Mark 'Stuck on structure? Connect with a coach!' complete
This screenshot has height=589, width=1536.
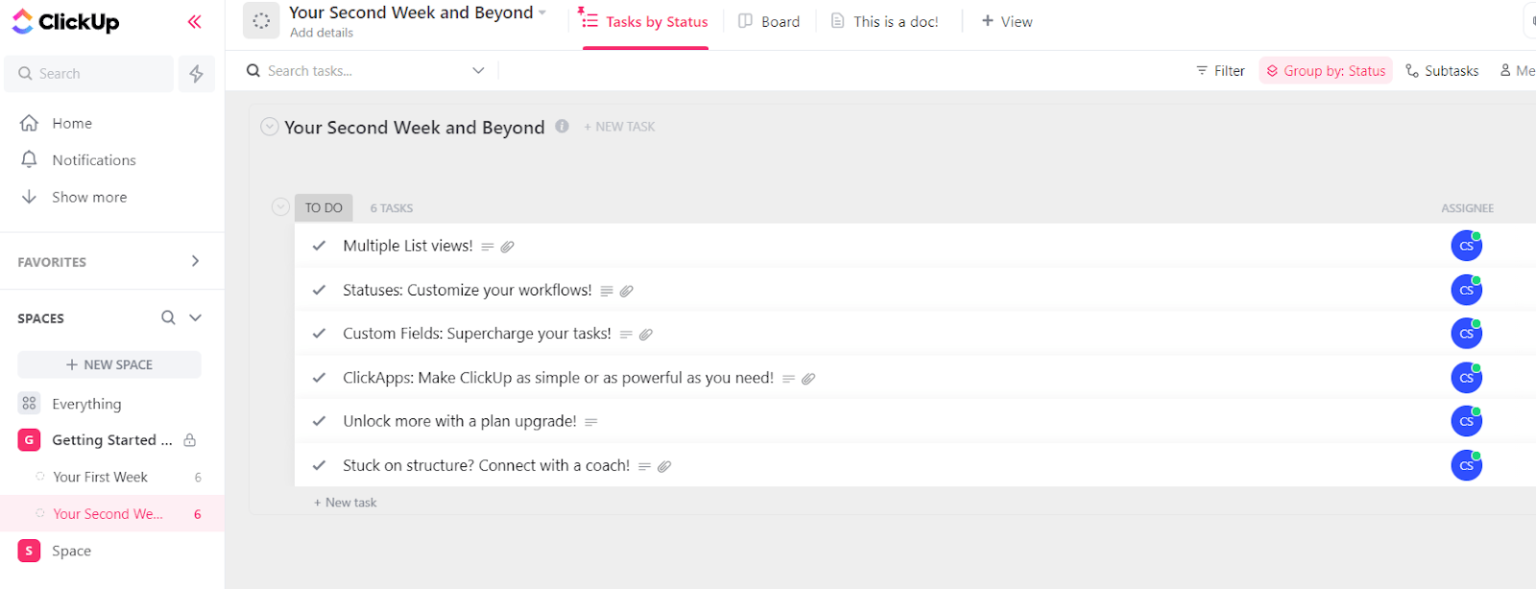[319, 465]
